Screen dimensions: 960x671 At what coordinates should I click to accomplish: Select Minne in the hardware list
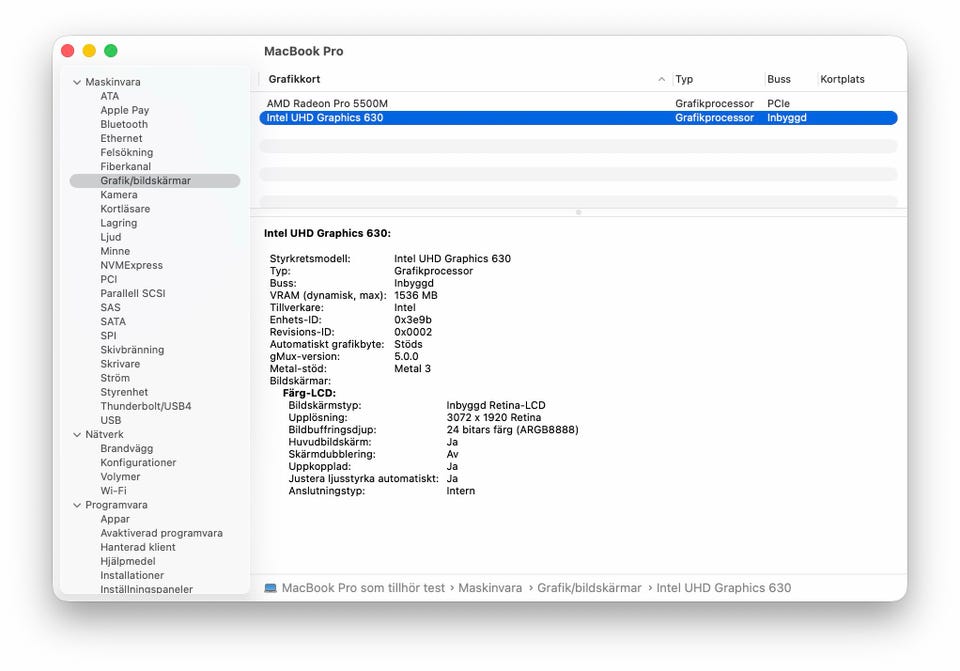click(115, 251)
